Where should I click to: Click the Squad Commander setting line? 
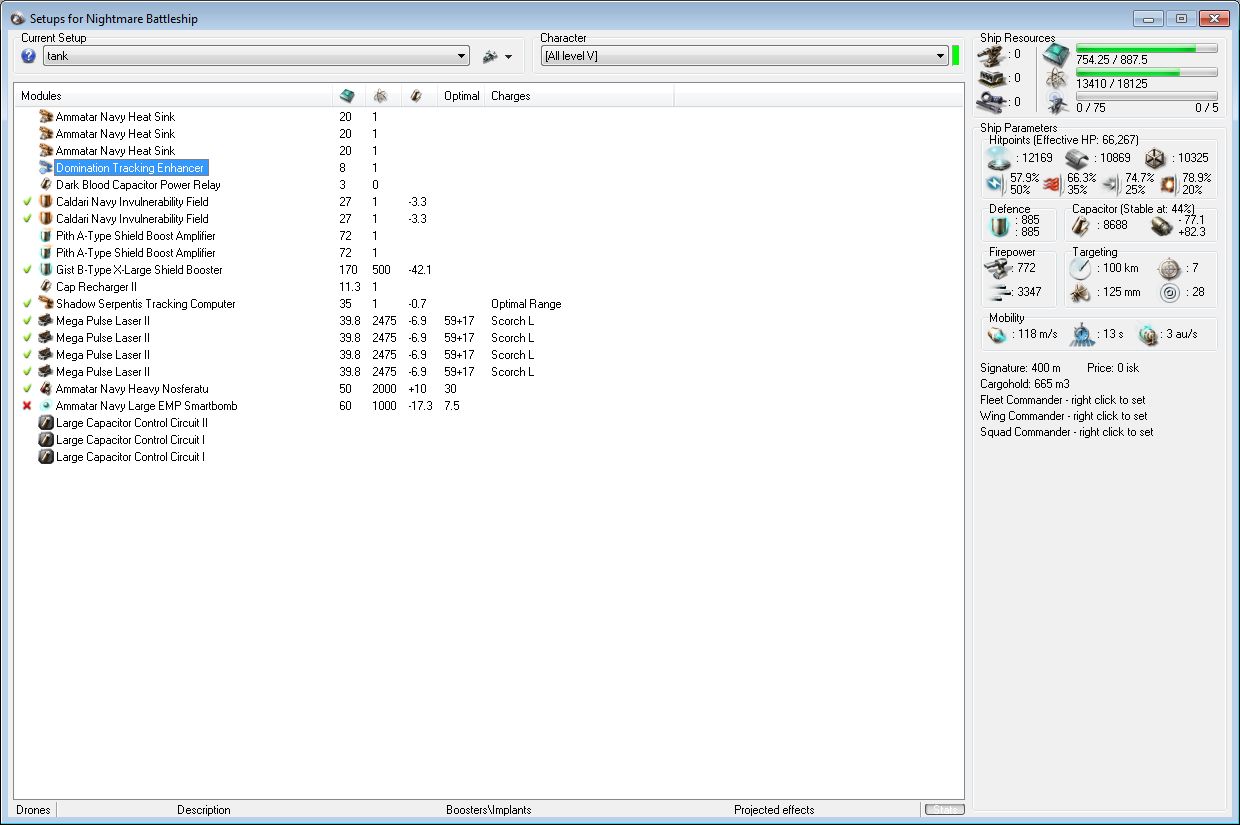tap(1066, 432)
